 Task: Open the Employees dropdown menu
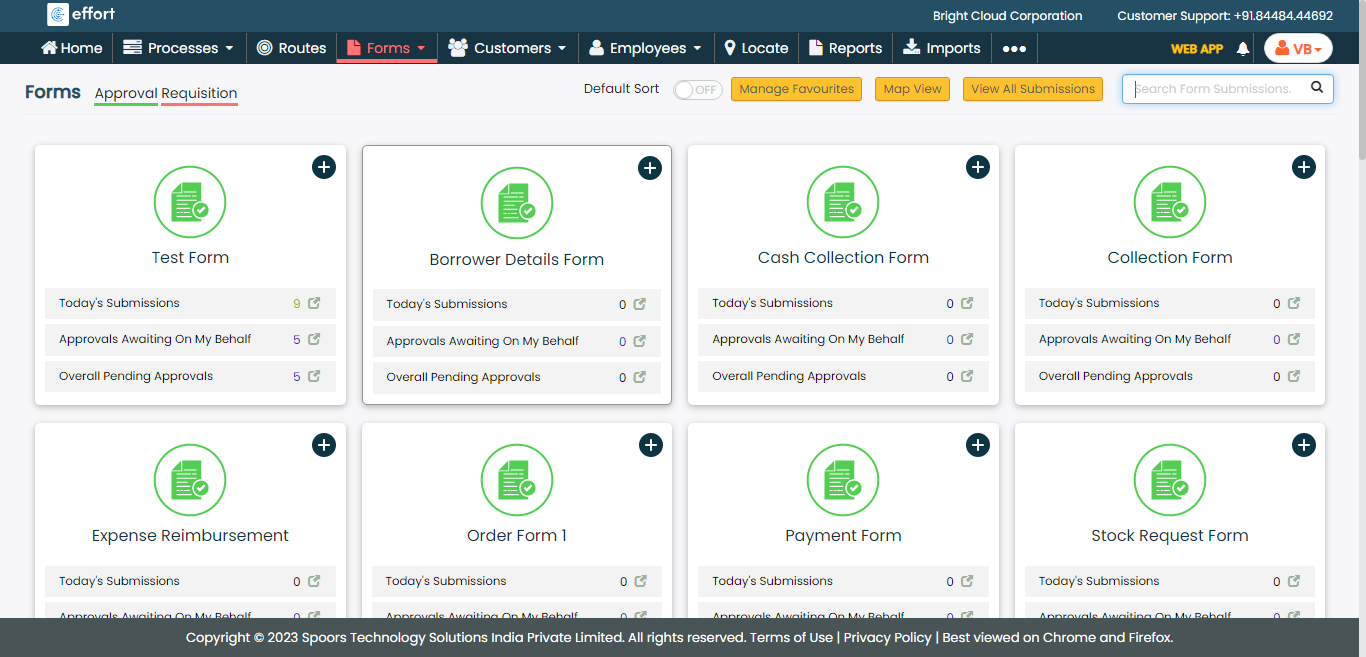[645, 48]
